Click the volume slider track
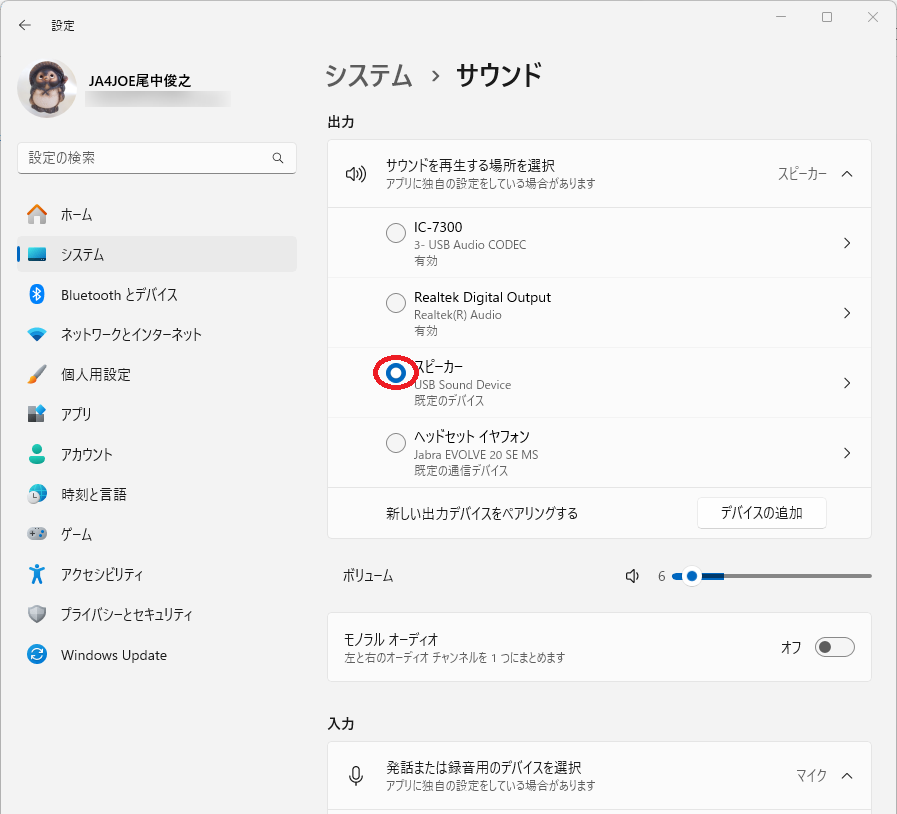The image size is (897, 814). click(x=772, y=576)
